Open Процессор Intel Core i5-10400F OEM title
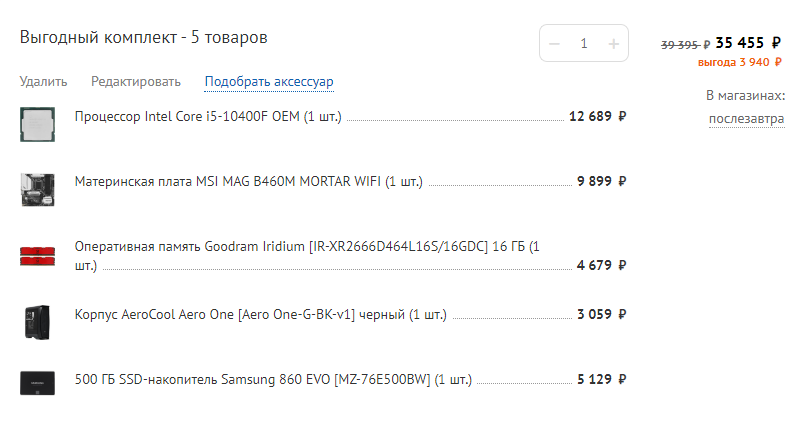The image size is (802, 428). point(208,117)
